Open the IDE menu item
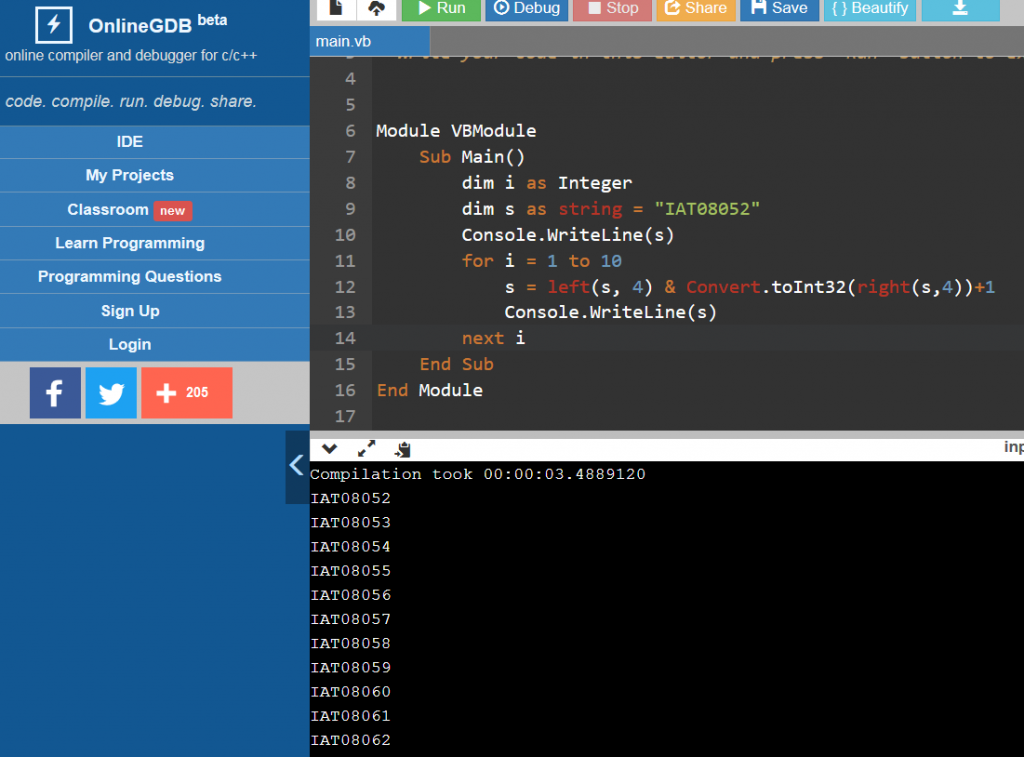This screenshot has width=1024, height=757. pos(155,142)
